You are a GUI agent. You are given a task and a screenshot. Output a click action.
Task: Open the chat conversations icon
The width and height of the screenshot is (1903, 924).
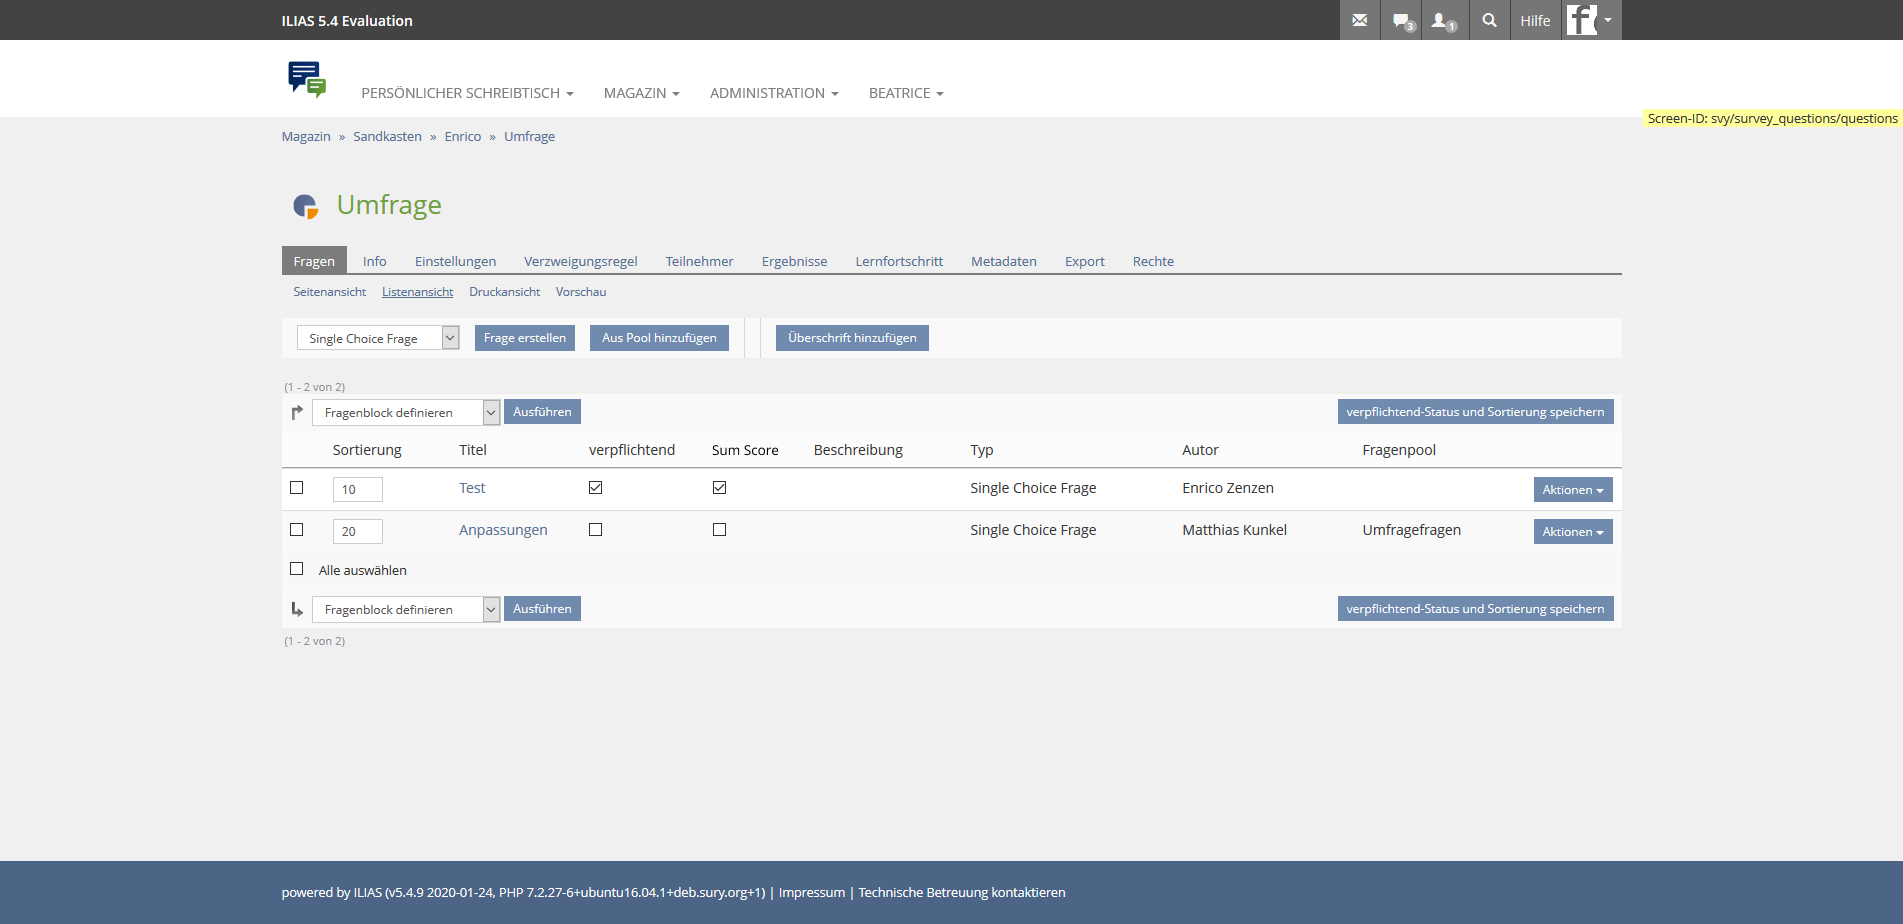click(x=1403, y=20)
